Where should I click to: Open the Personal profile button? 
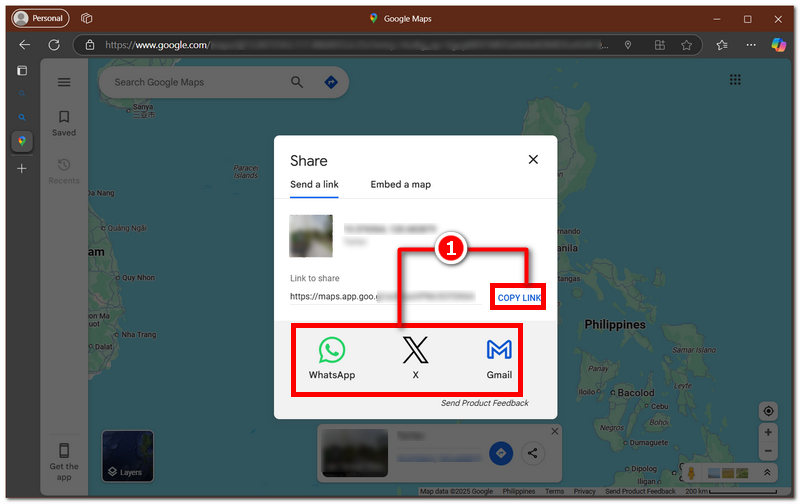pos(40,18)
